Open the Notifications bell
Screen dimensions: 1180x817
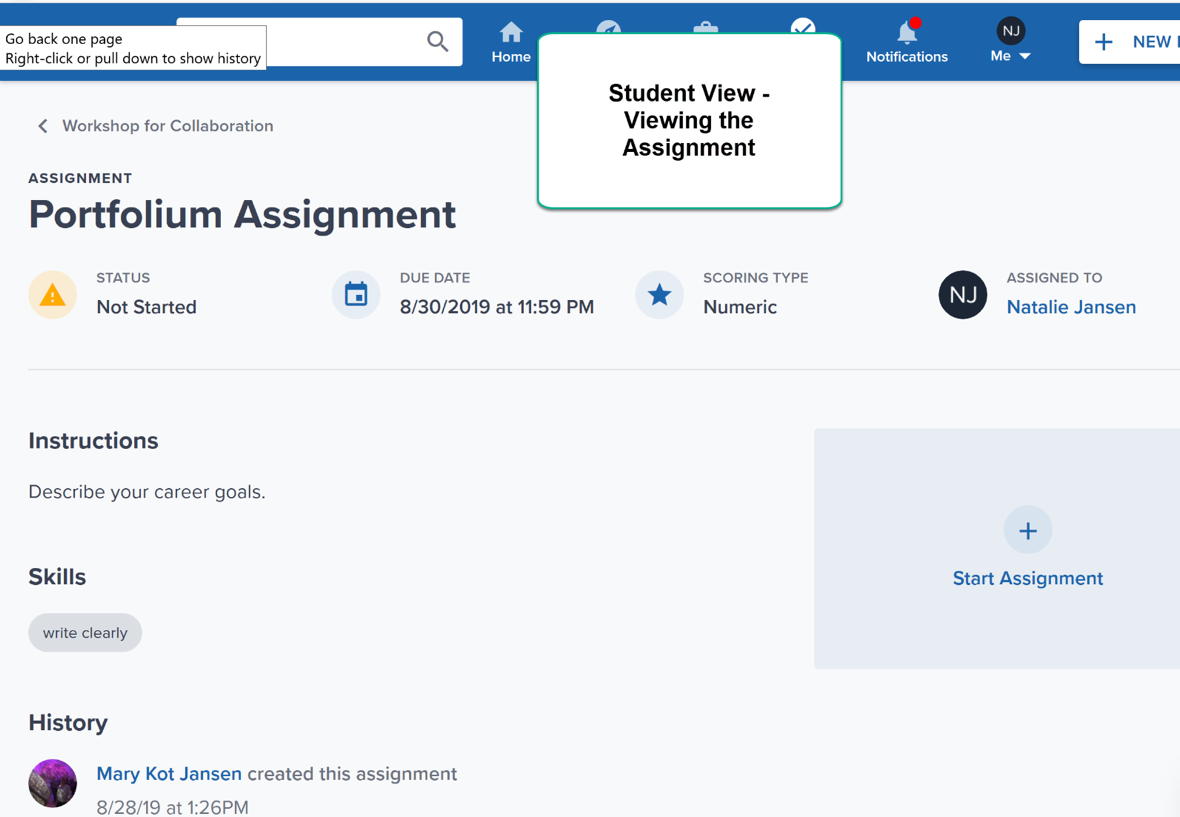click(x=907, y=41)
